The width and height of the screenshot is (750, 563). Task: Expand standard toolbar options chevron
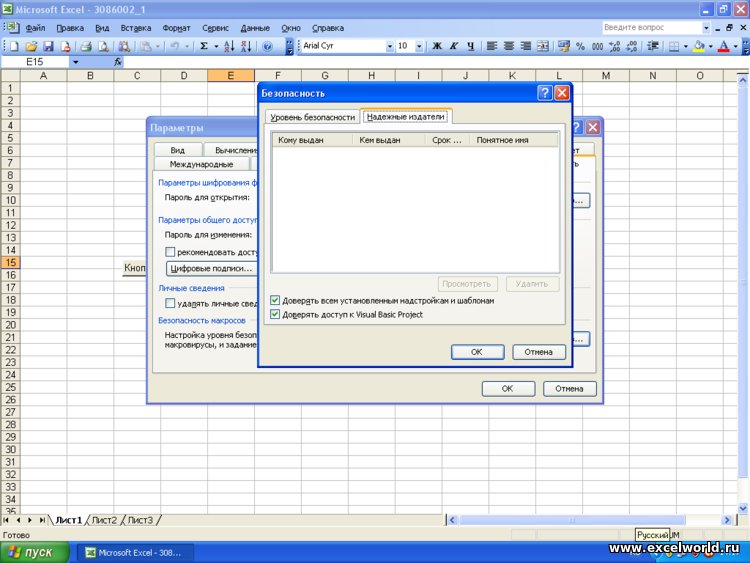coord(289,46)
